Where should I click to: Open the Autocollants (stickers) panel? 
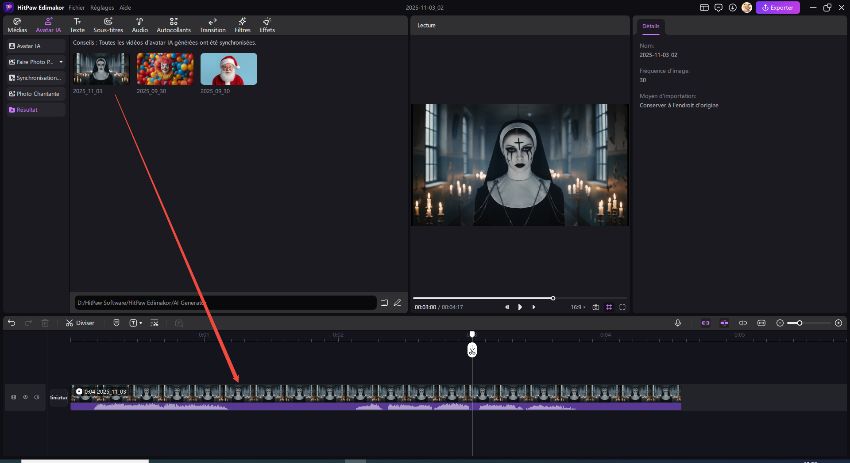[x=173, y=25]
